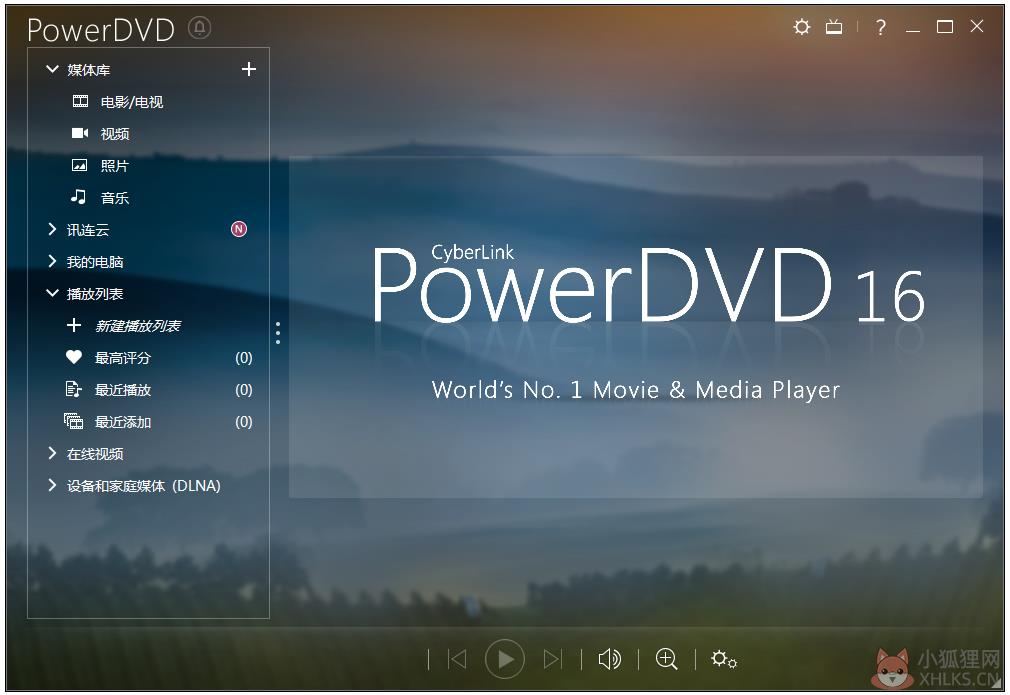Image resolution: width=1010 pixels, height=695 pixels.
Task: Mute audio via speaker icon
Action: pyautogui.click(x=609, y=659)
